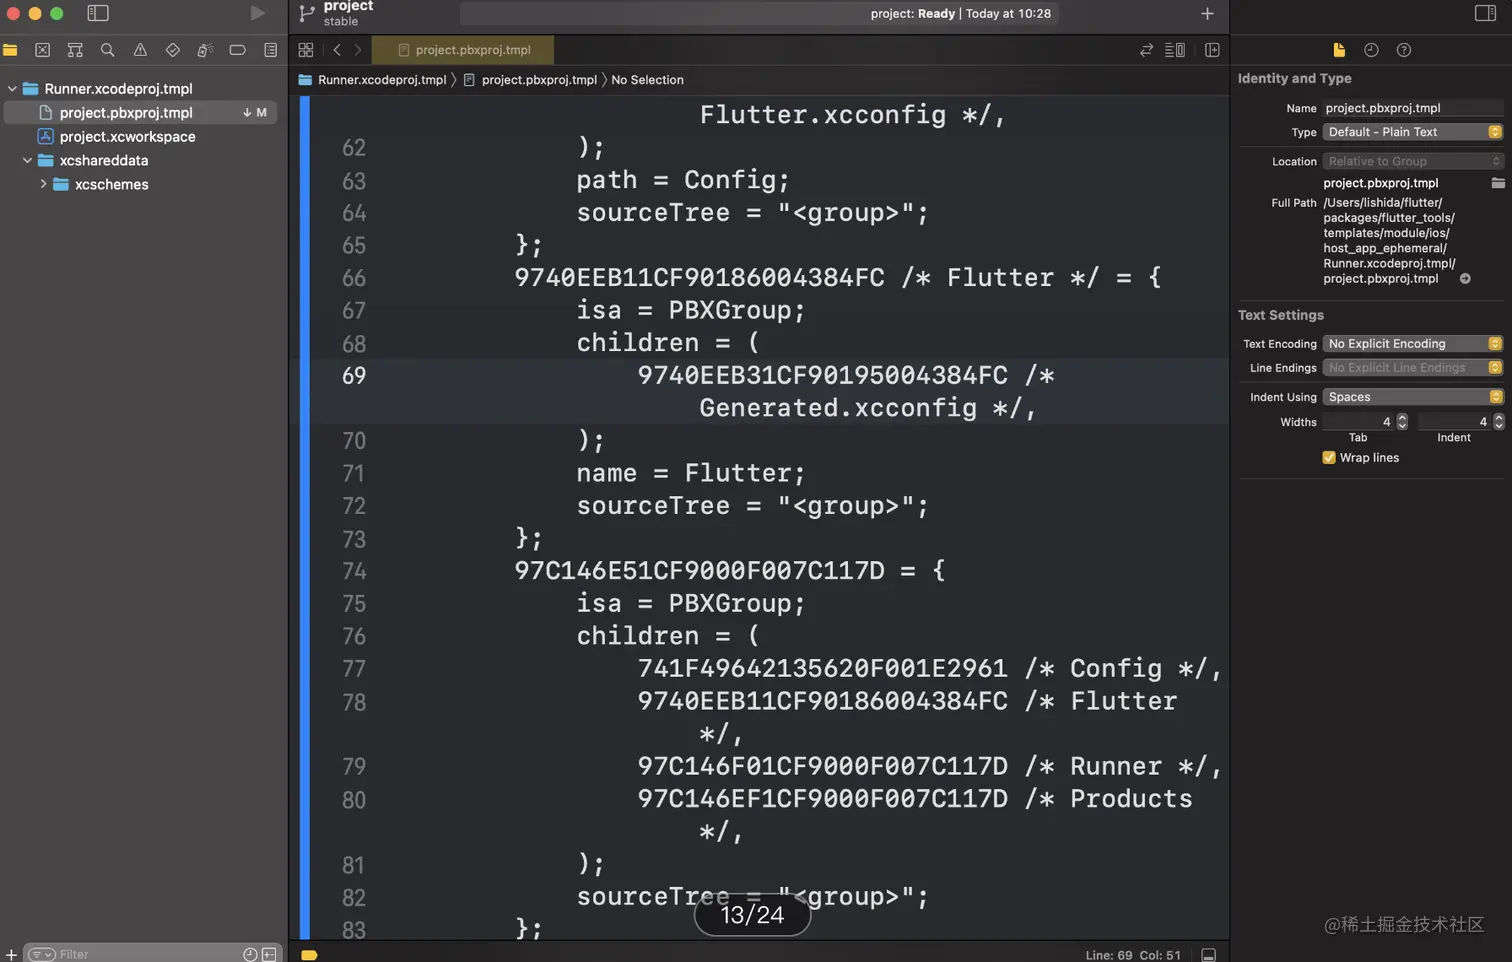Click Line 69 Col 51 status text
Viewport: 1512px width, 962px height.
tap(1133, 955)
